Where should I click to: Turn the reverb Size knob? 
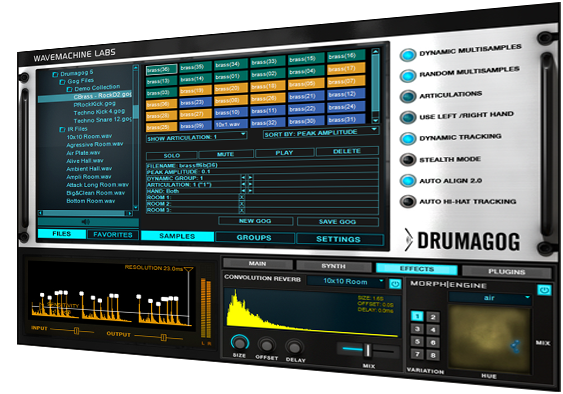pyautogui.click(x=239, y=343)
